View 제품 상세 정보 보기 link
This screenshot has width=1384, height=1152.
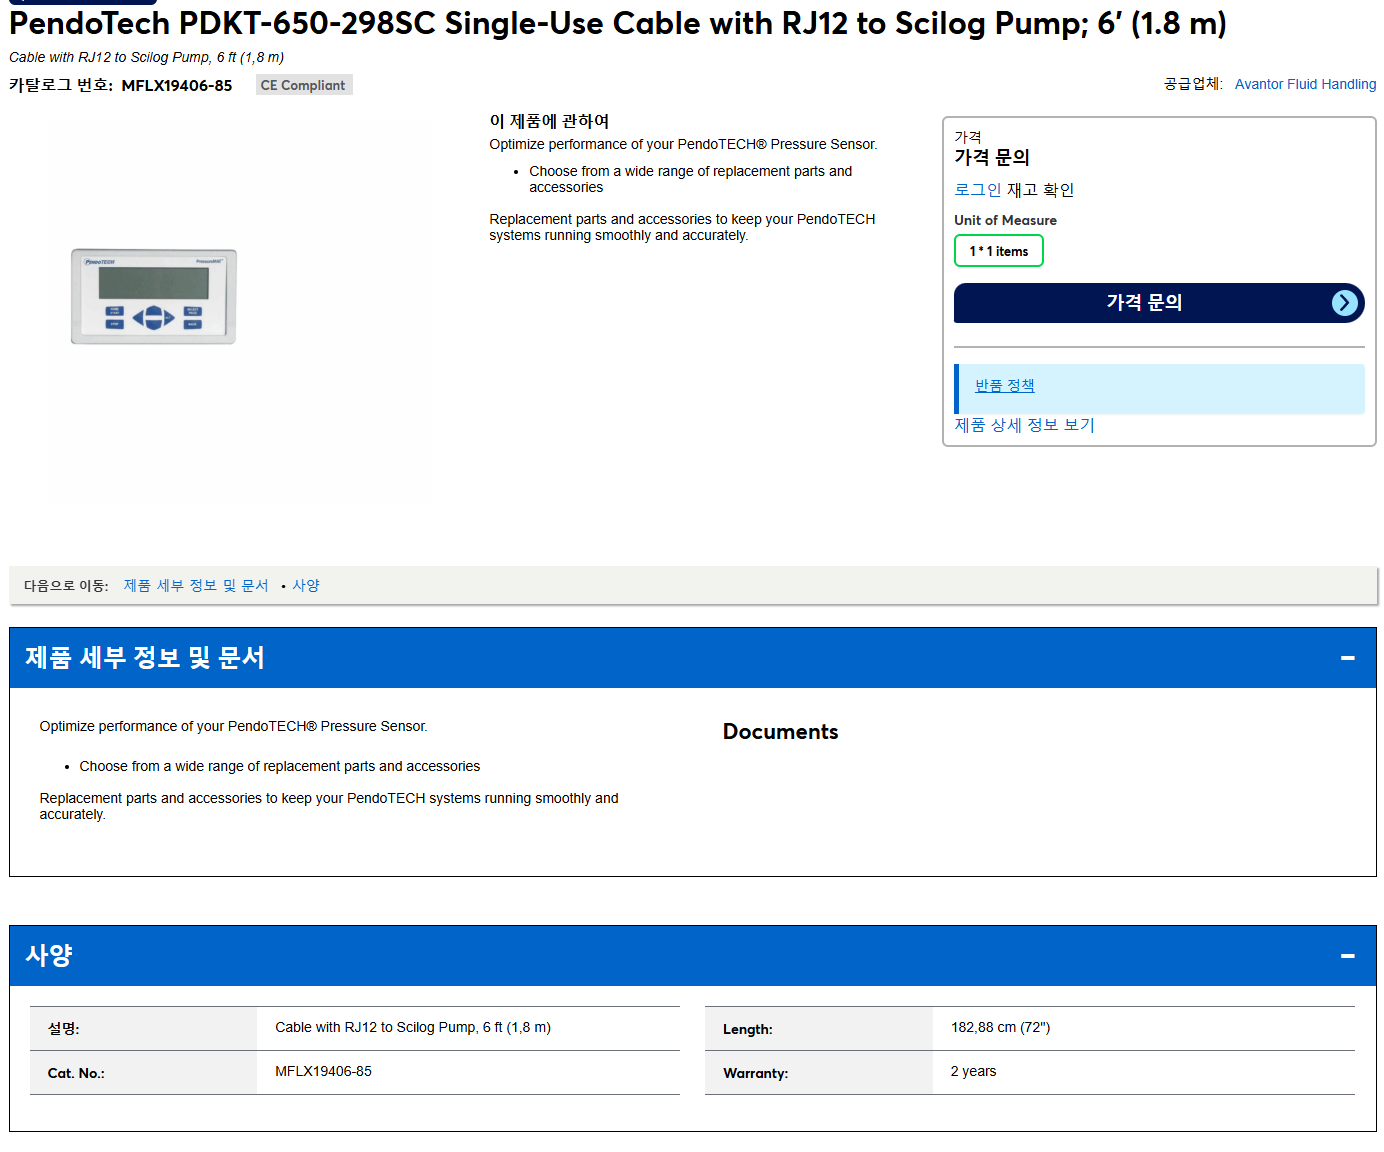click(1024, 425)
